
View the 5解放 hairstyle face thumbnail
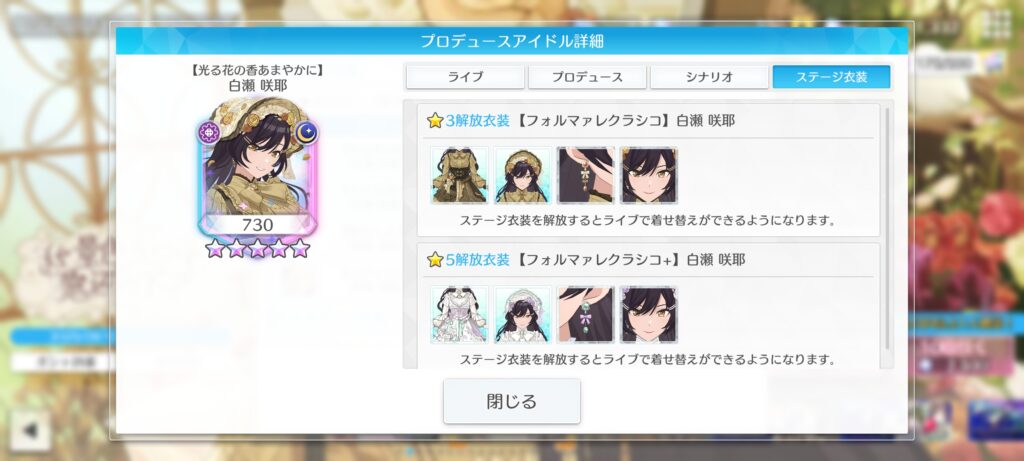(x=648, y=315)
